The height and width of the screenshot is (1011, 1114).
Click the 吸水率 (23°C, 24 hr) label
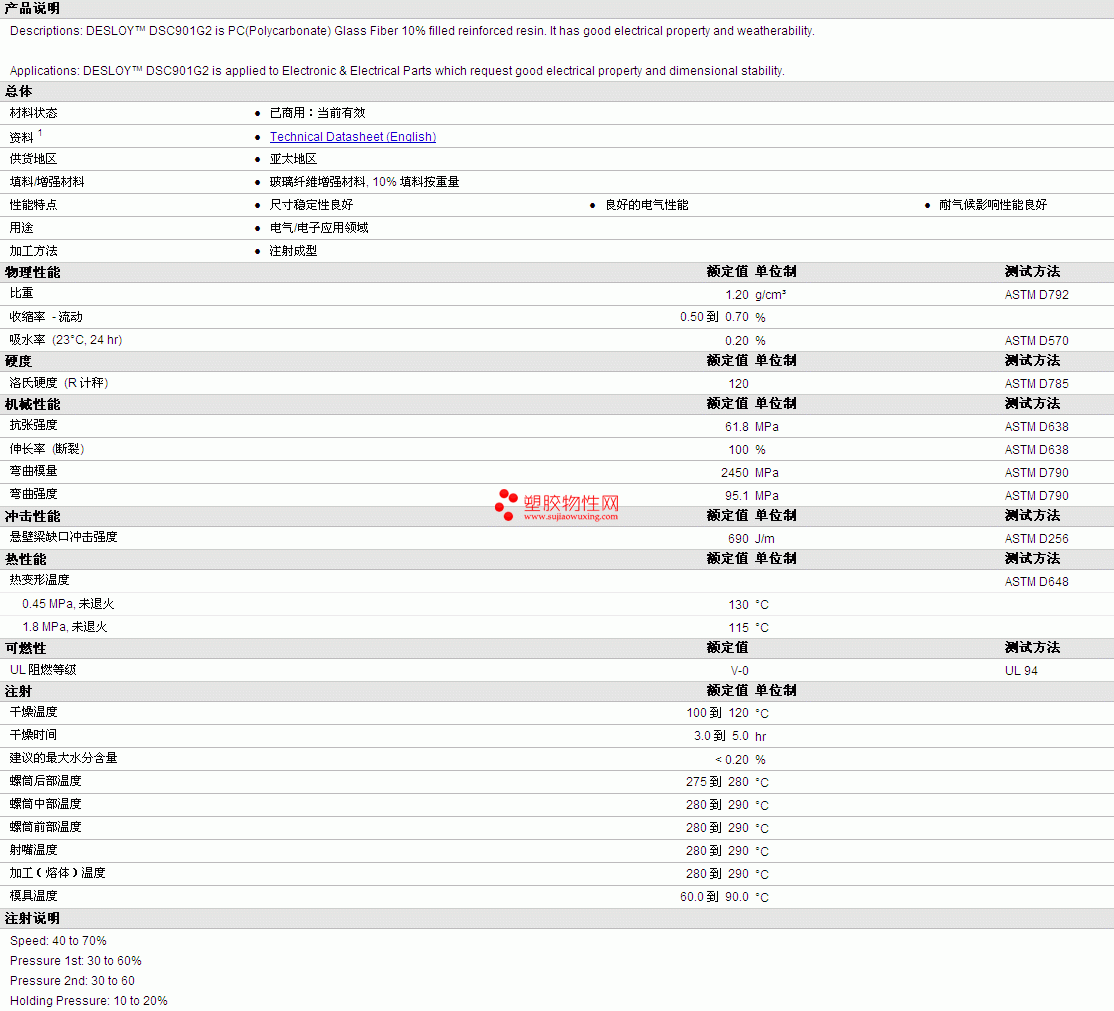pos(66,340)
